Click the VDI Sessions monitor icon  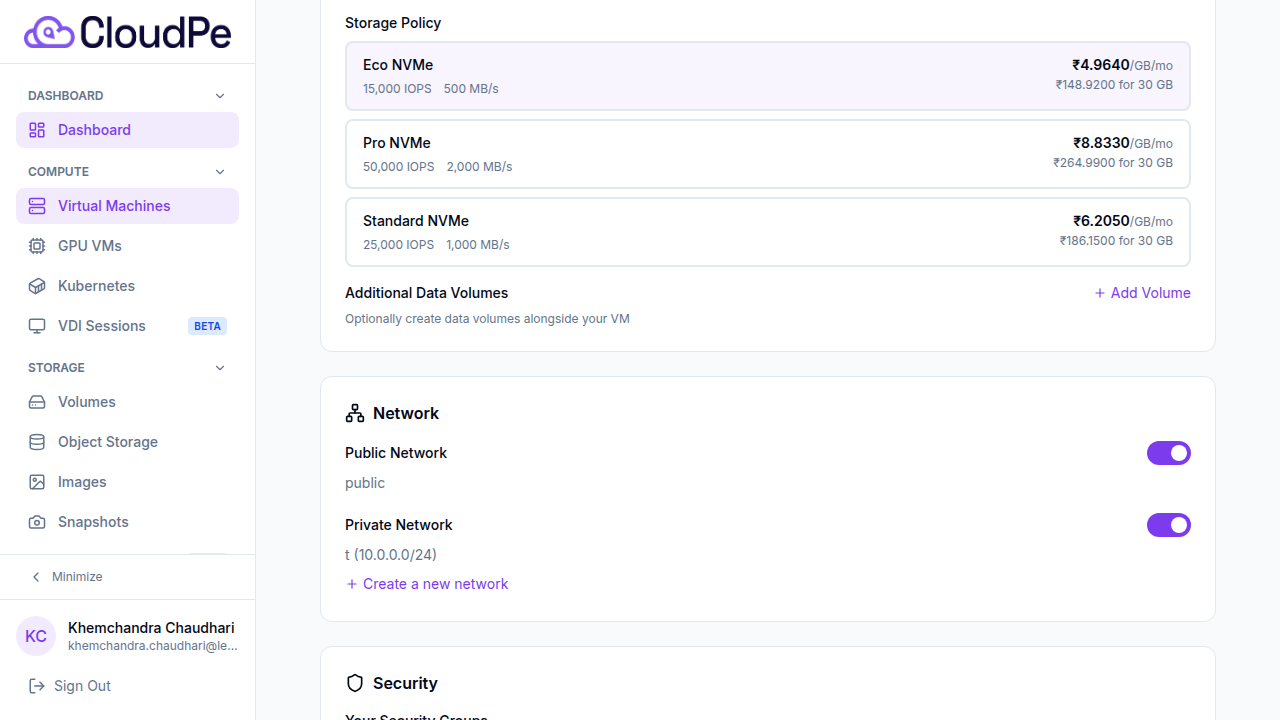click(37, 326)
